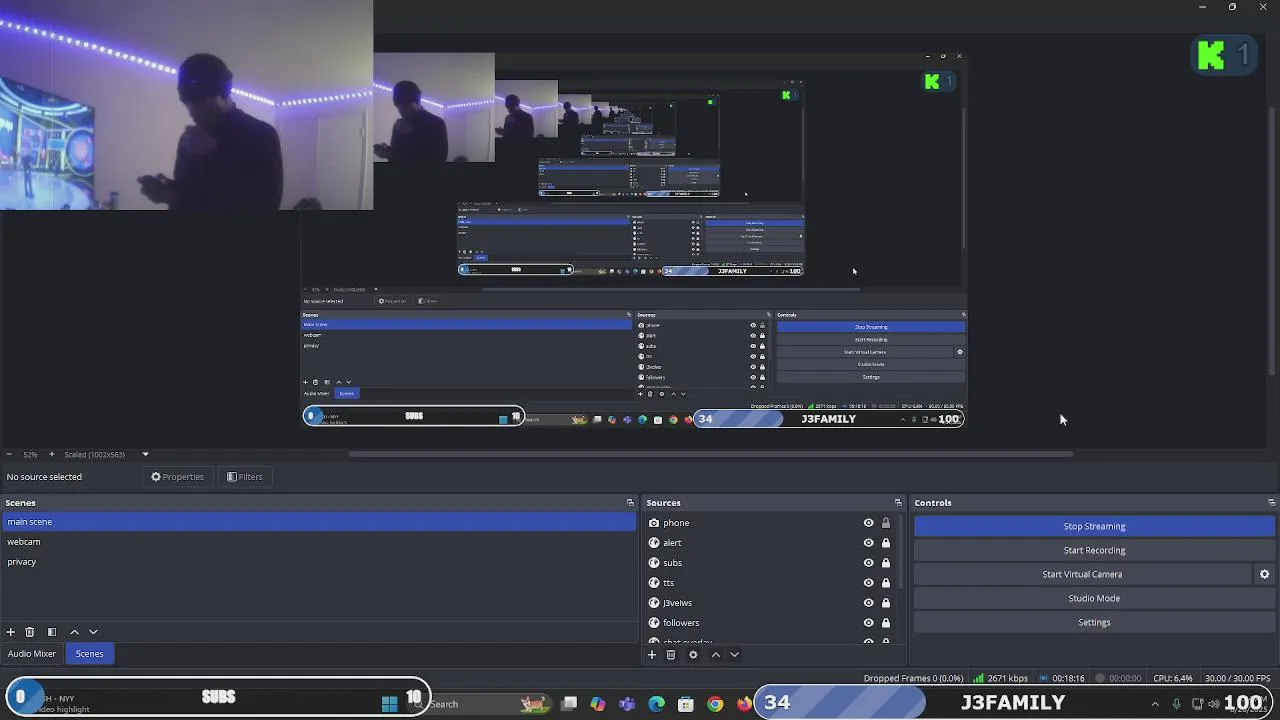1280x720 pixels.
Task: Select the main scene
Action: 318,522
